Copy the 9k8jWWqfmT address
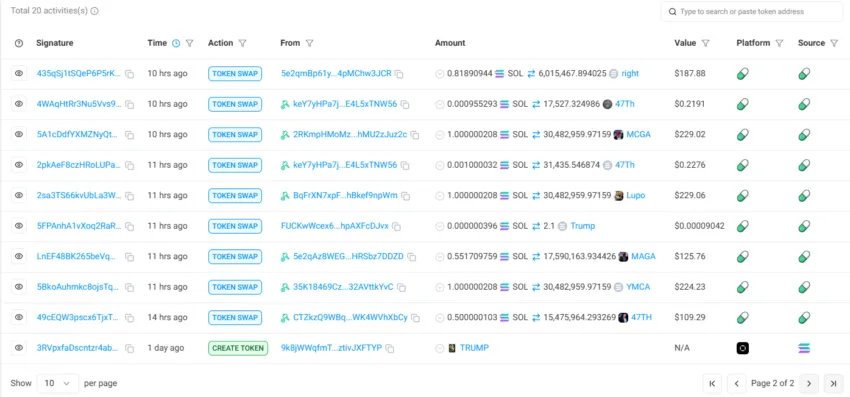The width and height of the screenshot is (850, 397). pos(390,348)
